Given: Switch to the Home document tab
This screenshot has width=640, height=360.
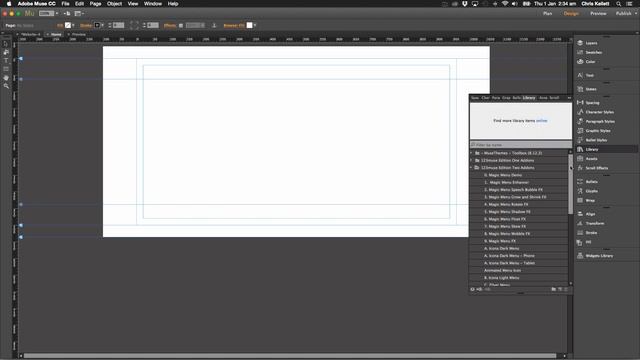Looking at the screenshot, I should (x=56, y=35).
